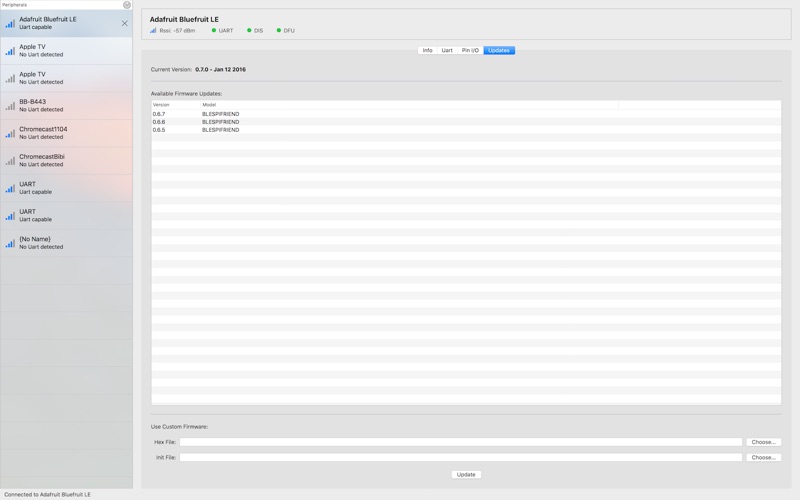Select BB-B443 peripheral

pos(66,106)
